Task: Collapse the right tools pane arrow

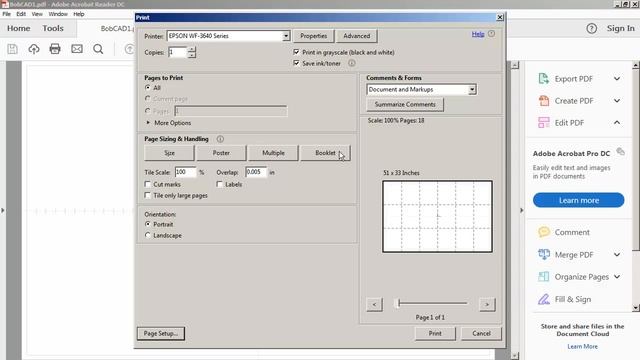Action: click(x=521, y=210)
